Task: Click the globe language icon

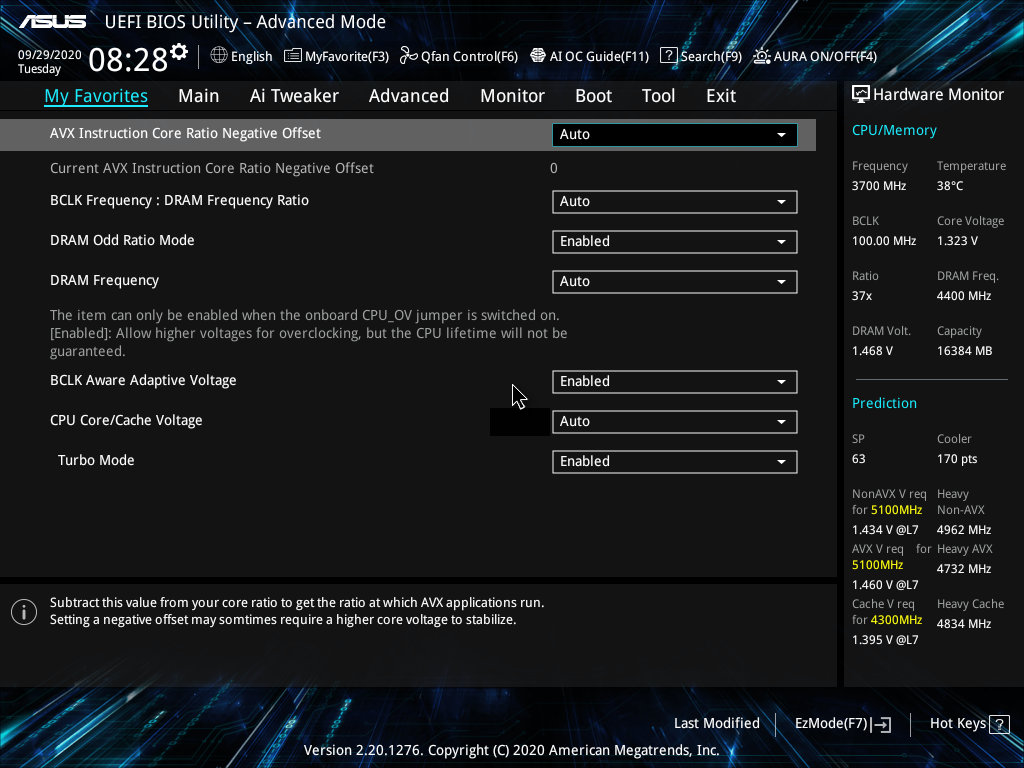Action: click(x=219, y=56)
